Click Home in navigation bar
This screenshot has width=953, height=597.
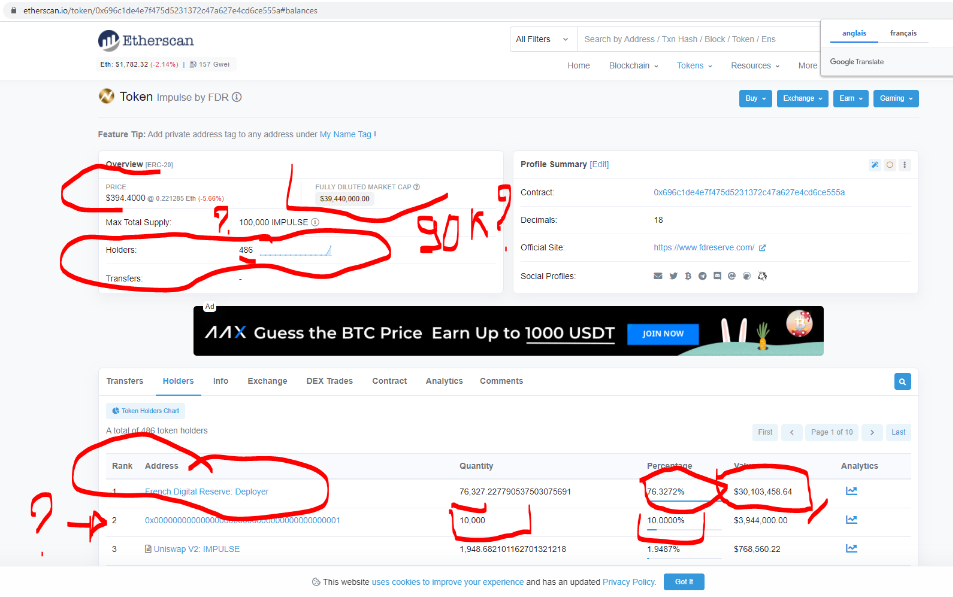click(579, 66)
